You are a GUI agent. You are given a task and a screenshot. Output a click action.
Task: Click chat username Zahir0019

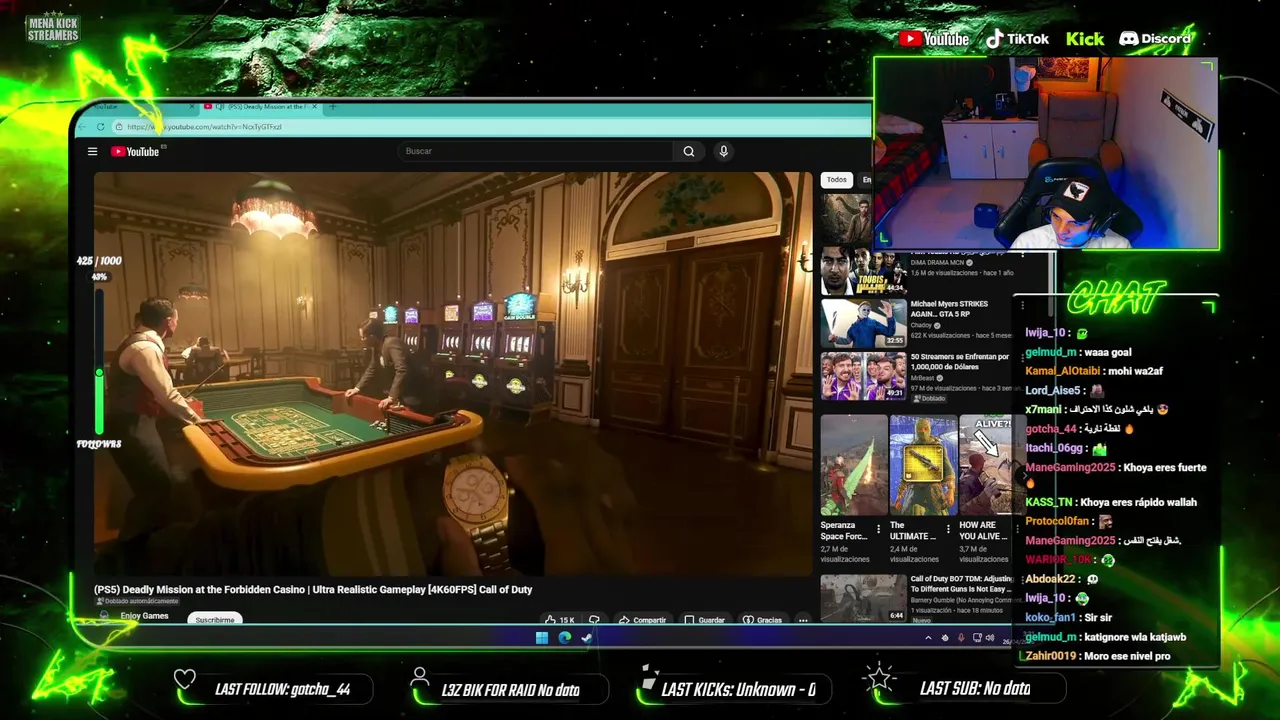(1049, 656)
